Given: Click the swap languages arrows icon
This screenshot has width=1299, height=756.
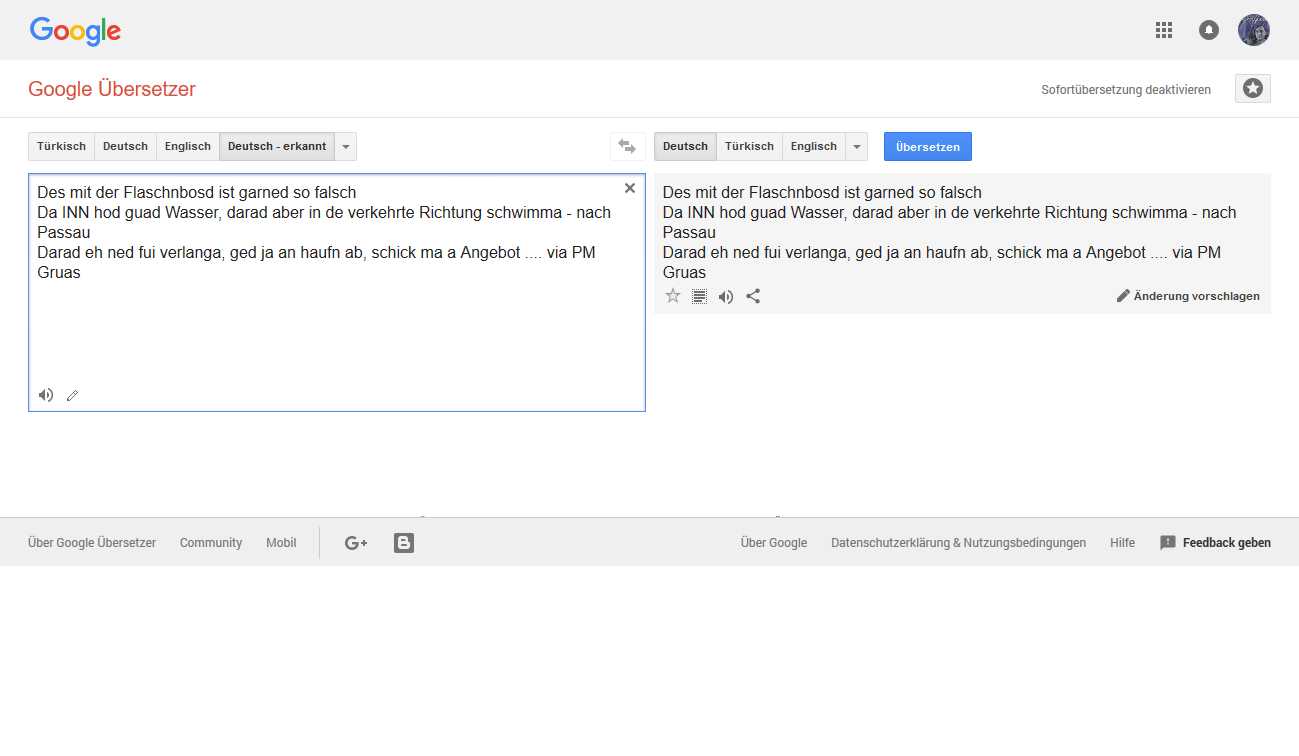Looking at the screenshot, I should (x=627, y=146).
